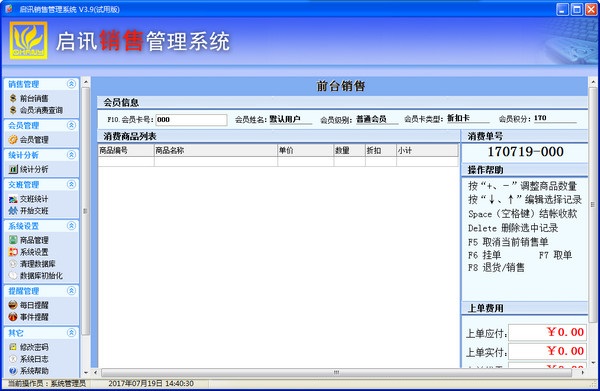Click the 事件提醒 icon
600x391 pixels.
tap(13, 317)
